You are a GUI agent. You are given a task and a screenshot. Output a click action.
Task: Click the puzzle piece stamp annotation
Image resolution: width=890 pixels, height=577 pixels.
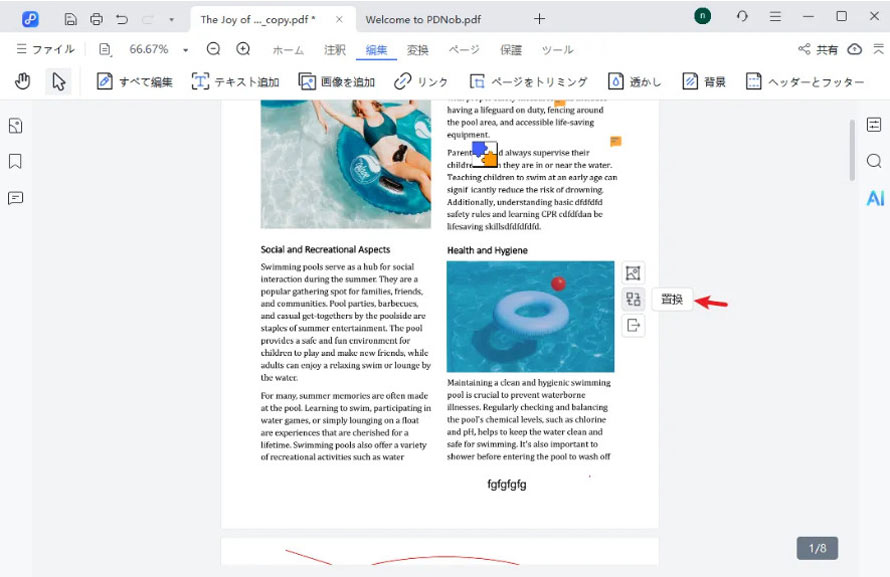(x=485, y=154)
